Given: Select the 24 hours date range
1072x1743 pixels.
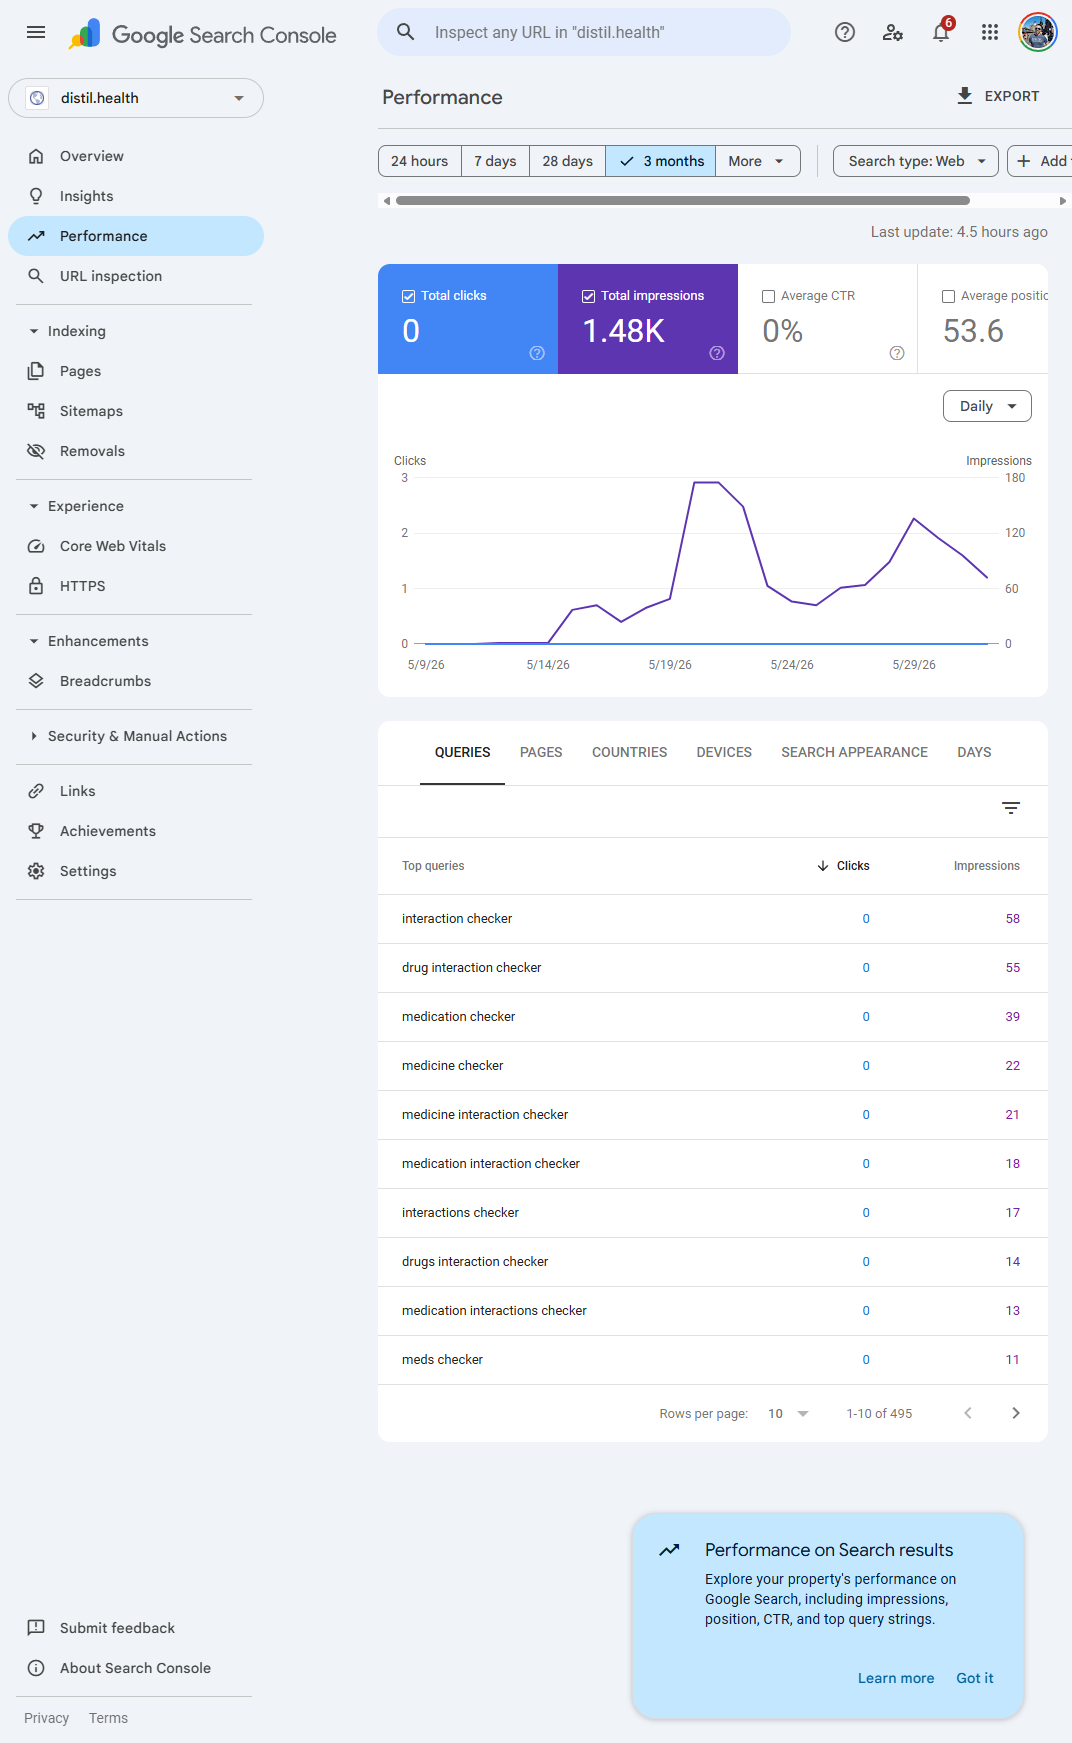Looking at the screenshot, I should pyautogui.click(x=420, y=161).
